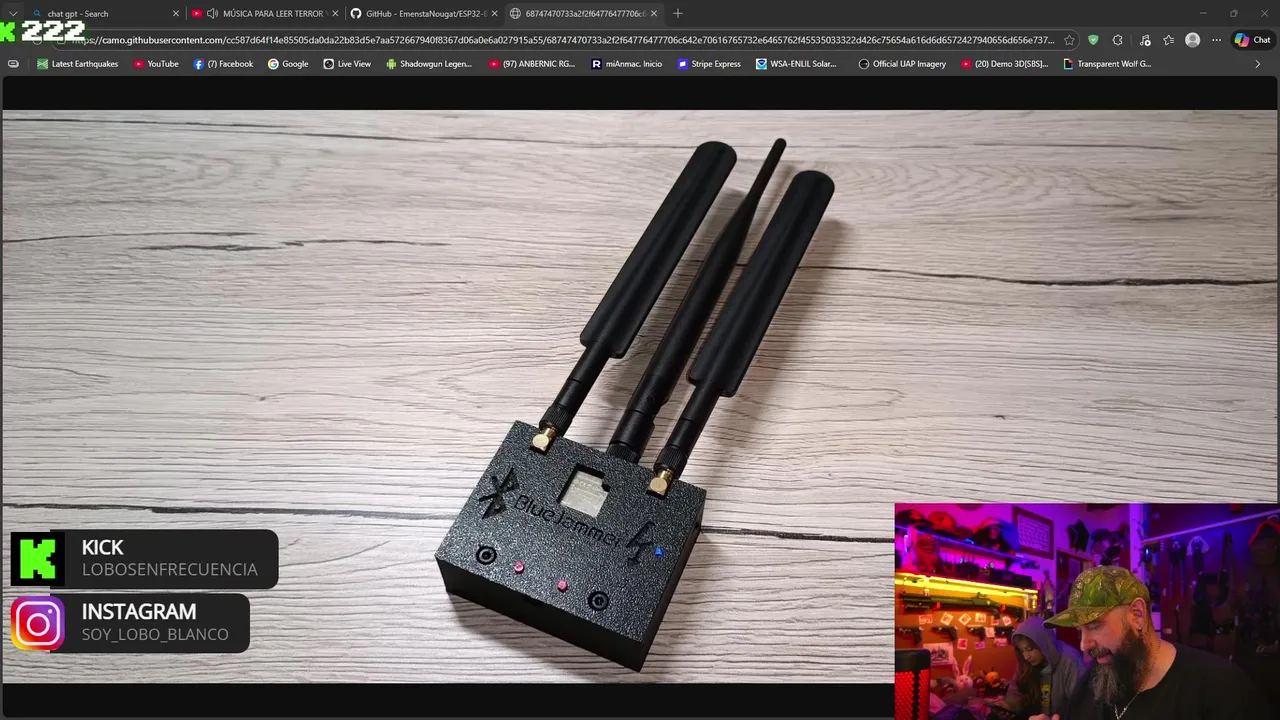Open the YouTube bookmark

(155, 64)
